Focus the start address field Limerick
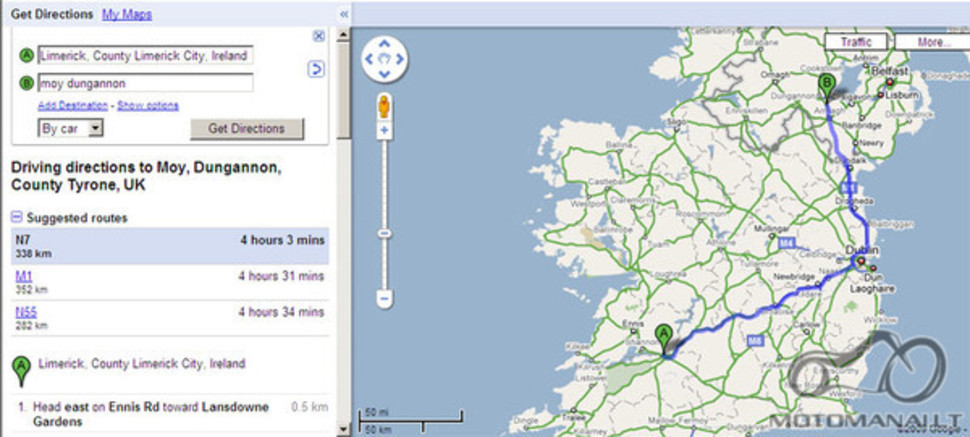 tap(145, 56)
